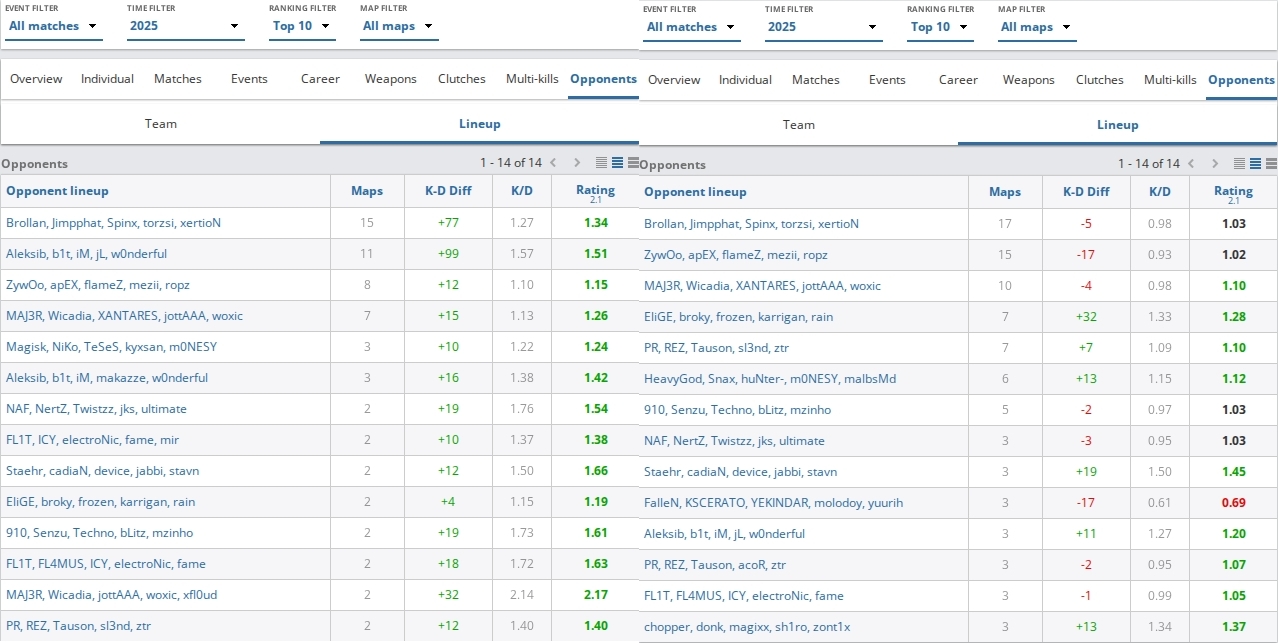The image size is (1278, 643).
Task: Open Map Filter All maps dropdown, left panel
Action: [x=399, y=27]
